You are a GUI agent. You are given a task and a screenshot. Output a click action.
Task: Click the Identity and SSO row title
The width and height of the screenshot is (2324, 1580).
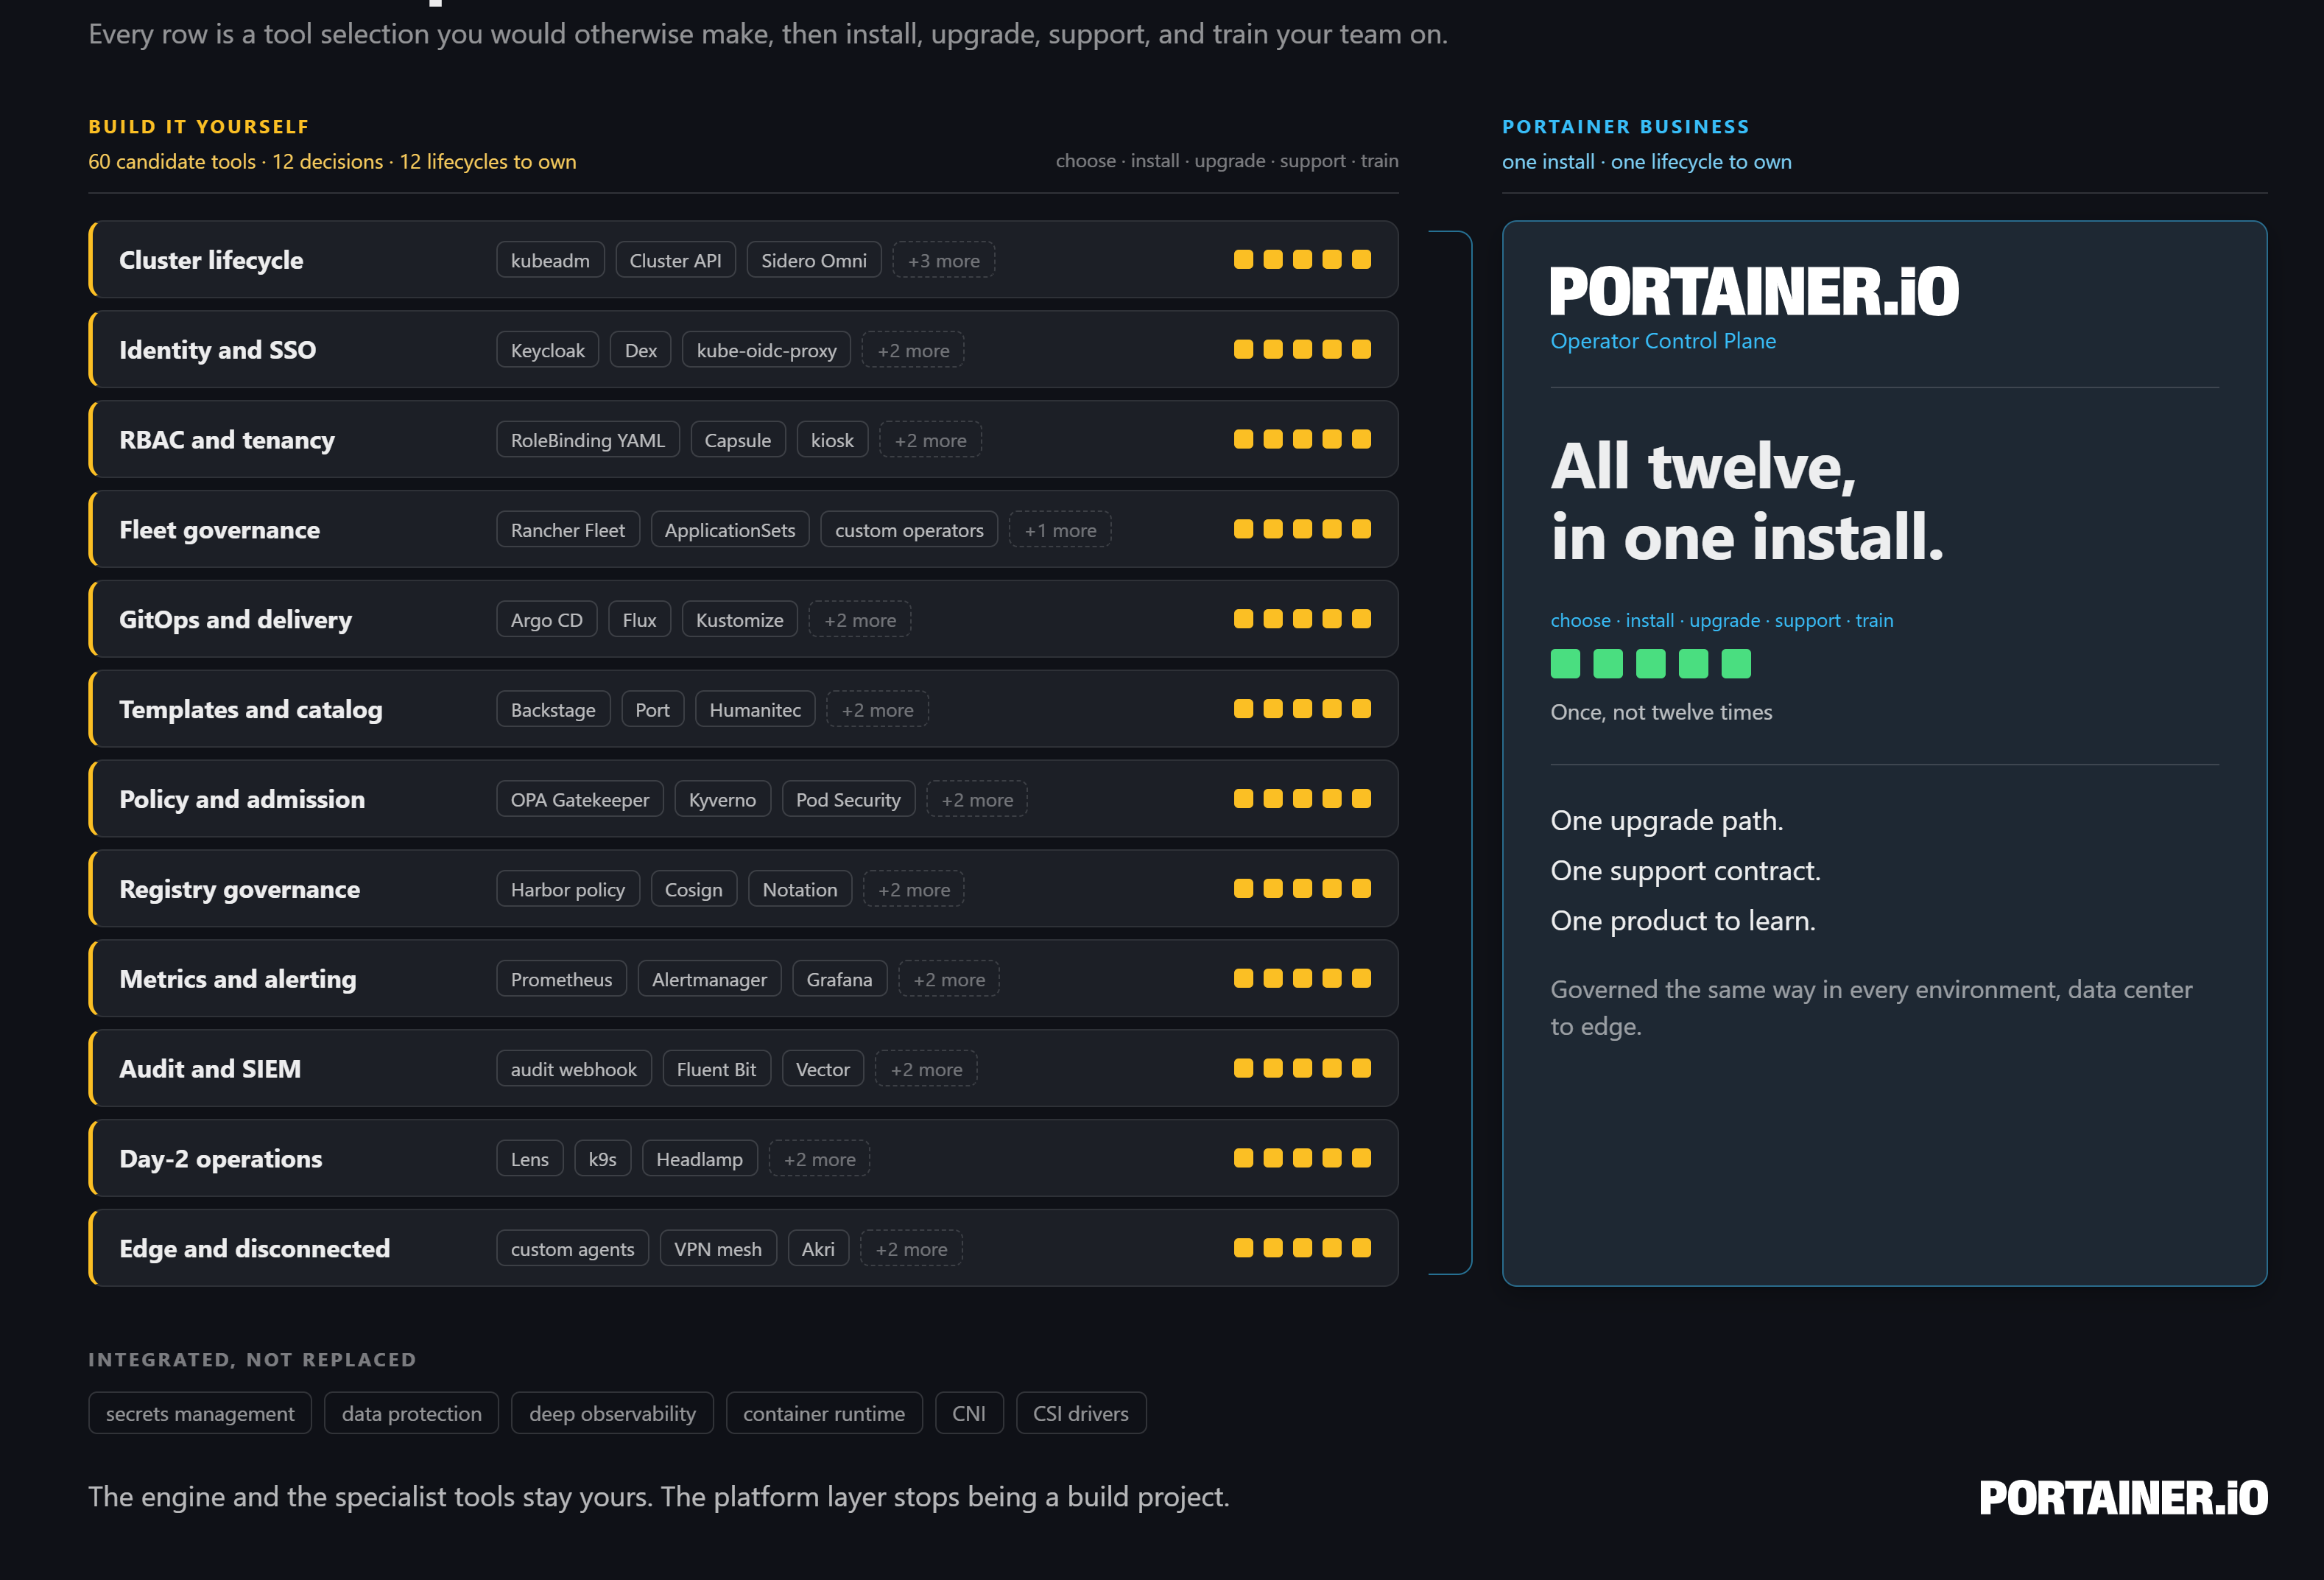point(217,350)
